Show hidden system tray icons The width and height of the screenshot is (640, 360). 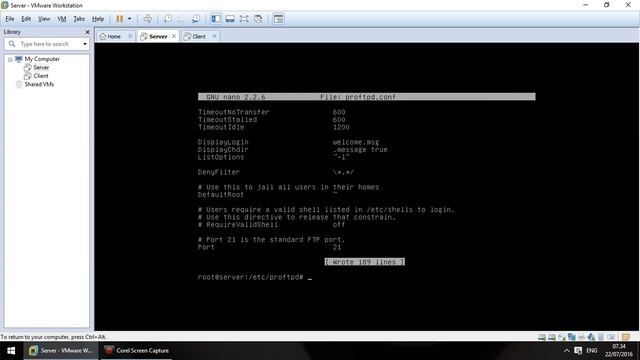(x=567, y=351)
